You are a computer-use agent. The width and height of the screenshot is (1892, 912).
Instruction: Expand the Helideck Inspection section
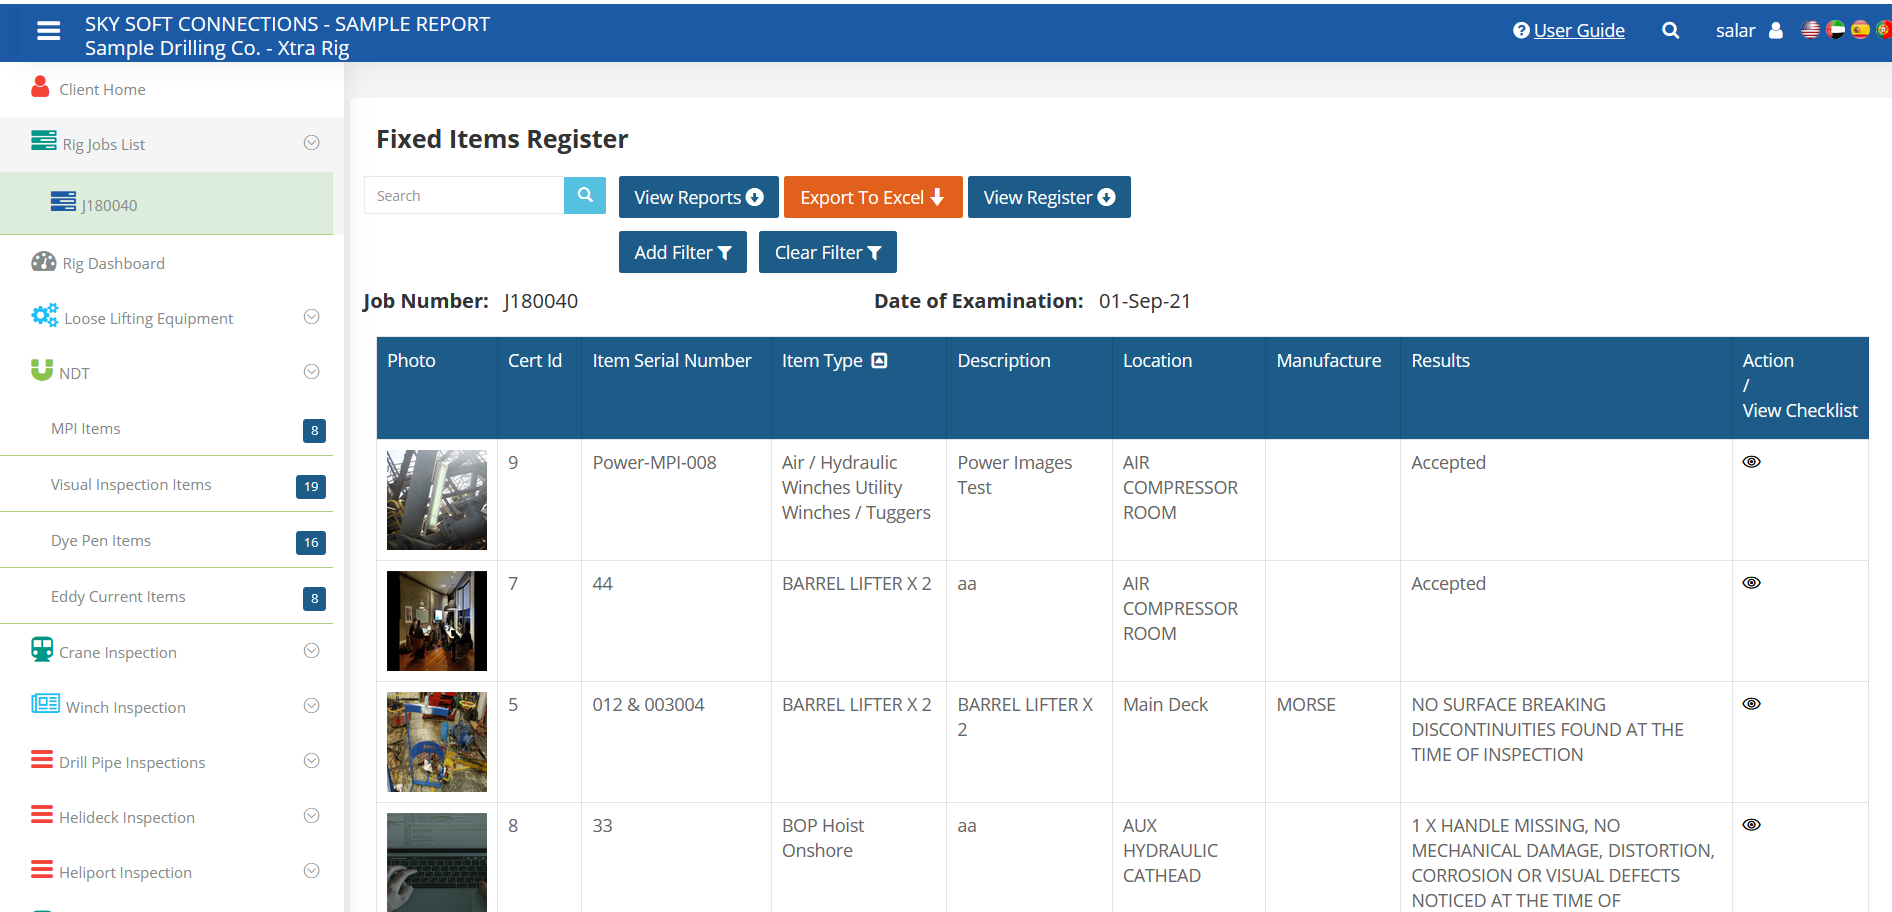coord(311,815)
